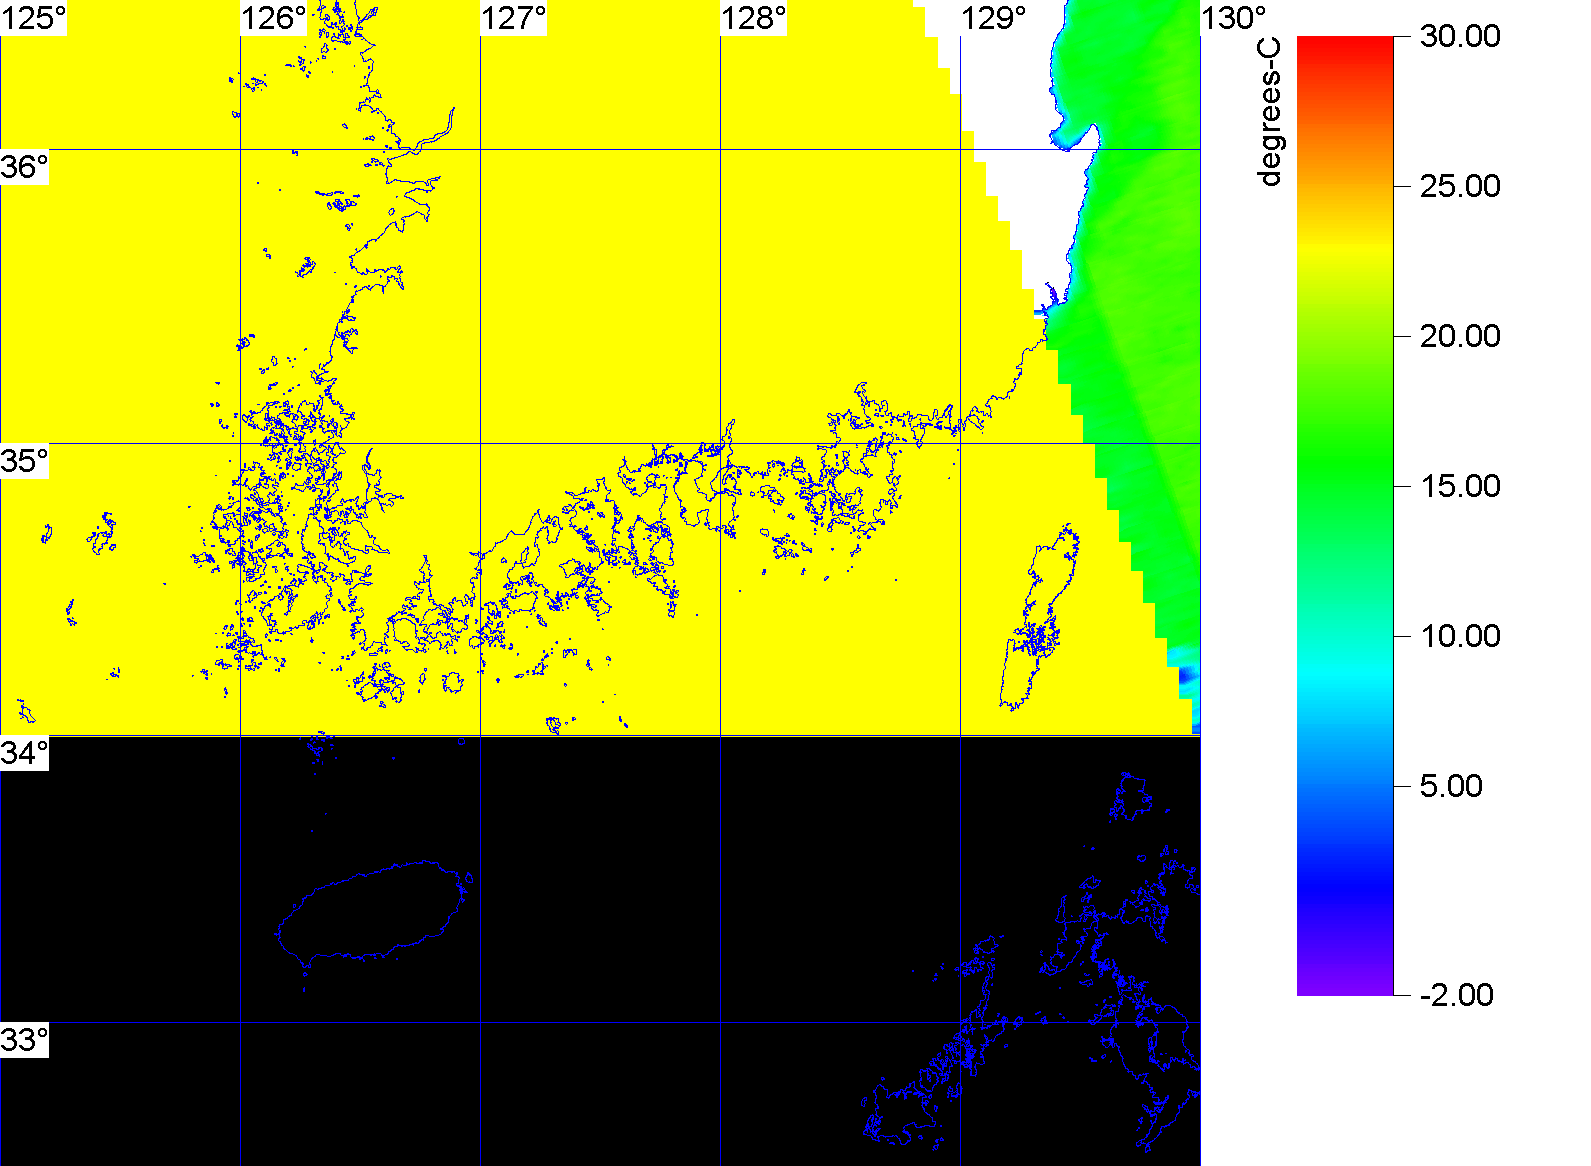Viewport: 1591px width, 1166px height.
Task: Click the 20.00 colorbar value
Action: [x=1460, y=336]
